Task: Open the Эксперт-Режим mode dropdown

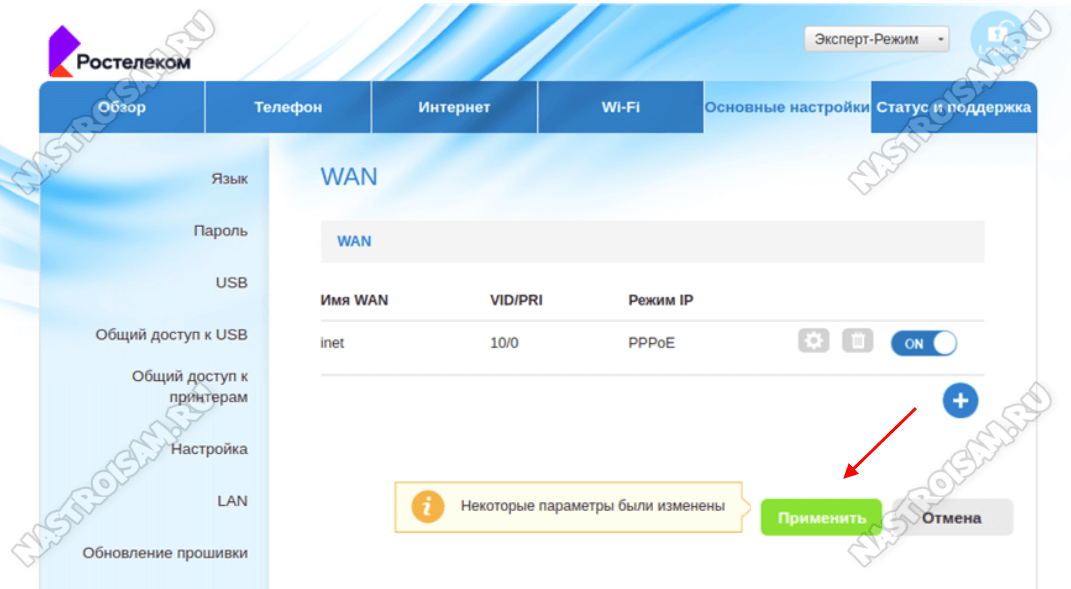Action: [x=876, y=40]
